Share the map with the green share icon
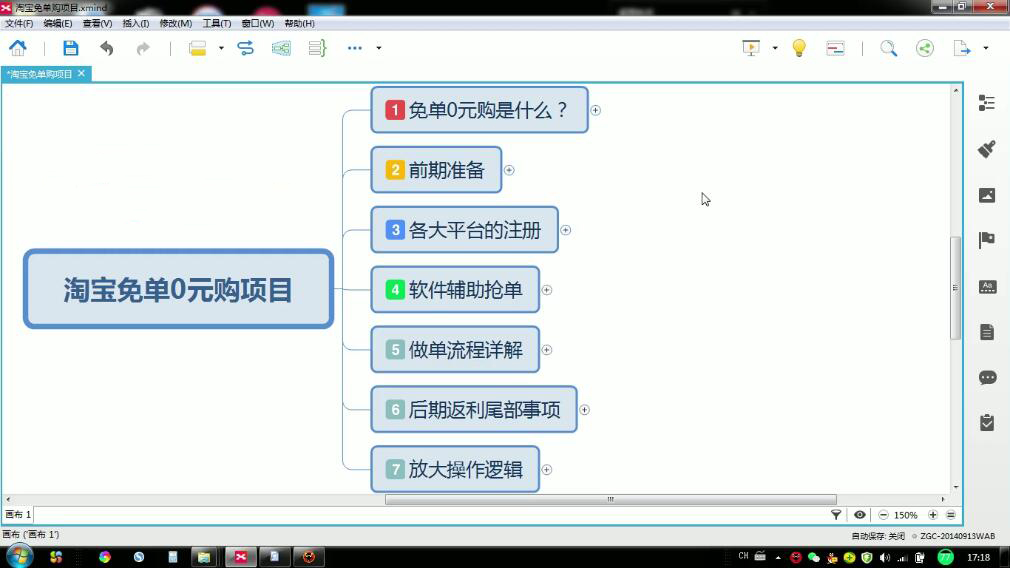 click(x=925, y=48)
